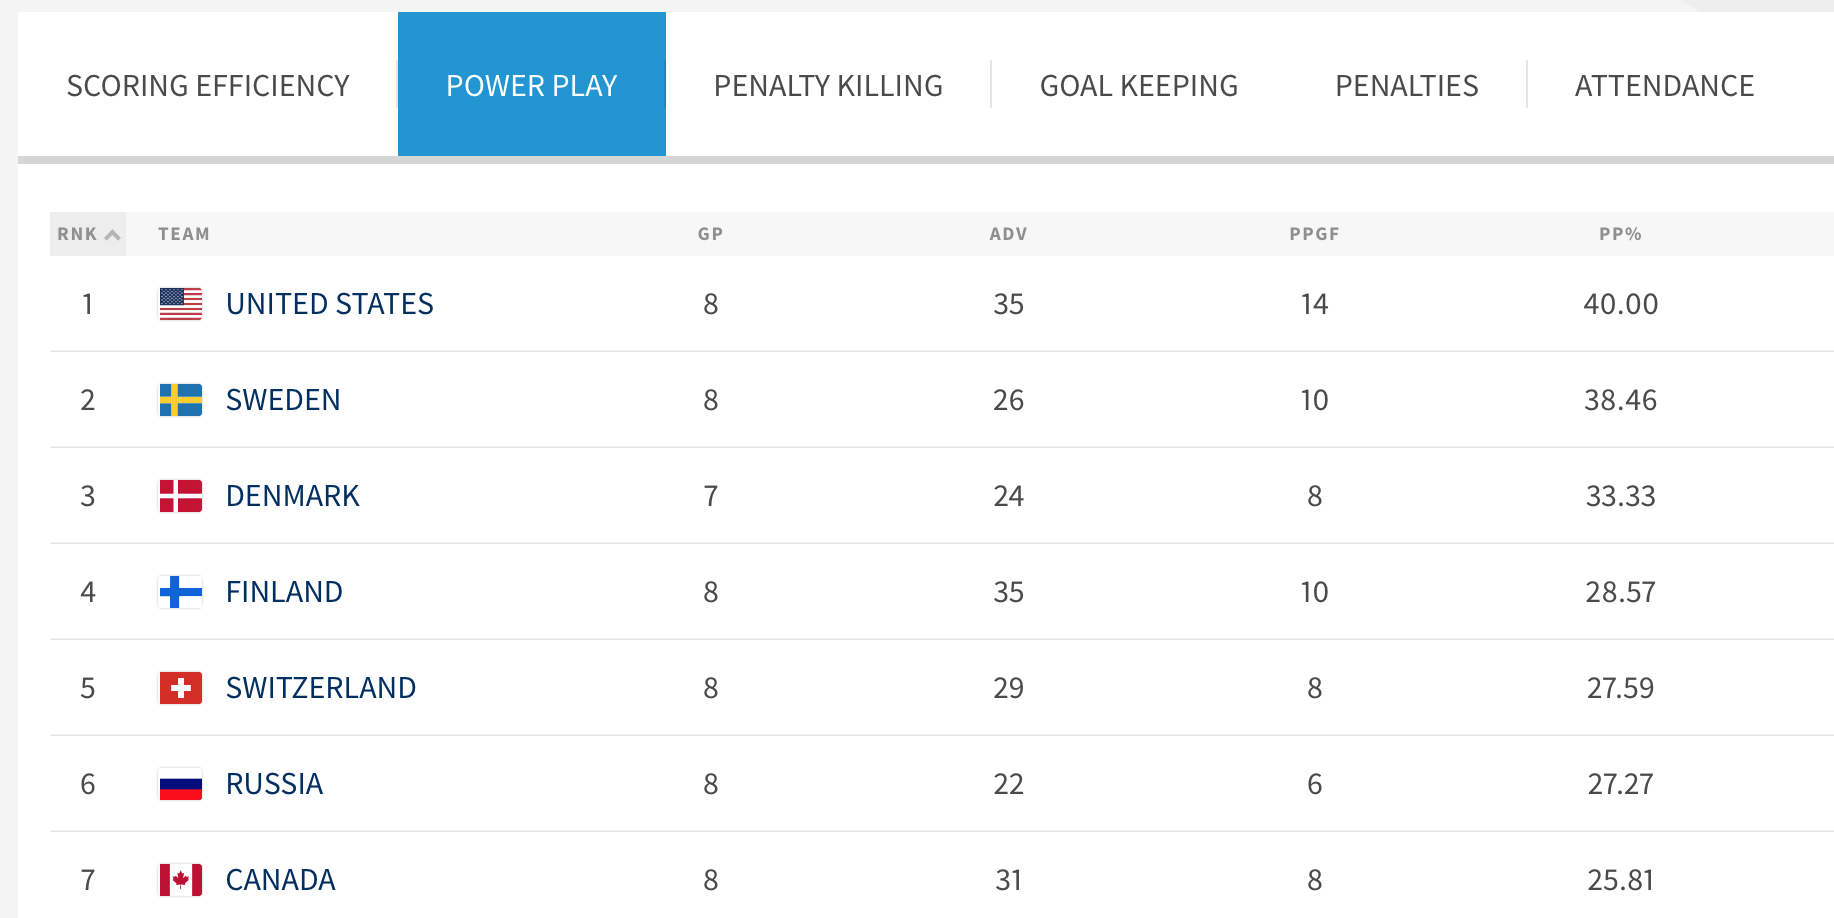The image size is (1834, 918).
Task: Go to the Penalties tab
Action: (x=1406, y=86)
